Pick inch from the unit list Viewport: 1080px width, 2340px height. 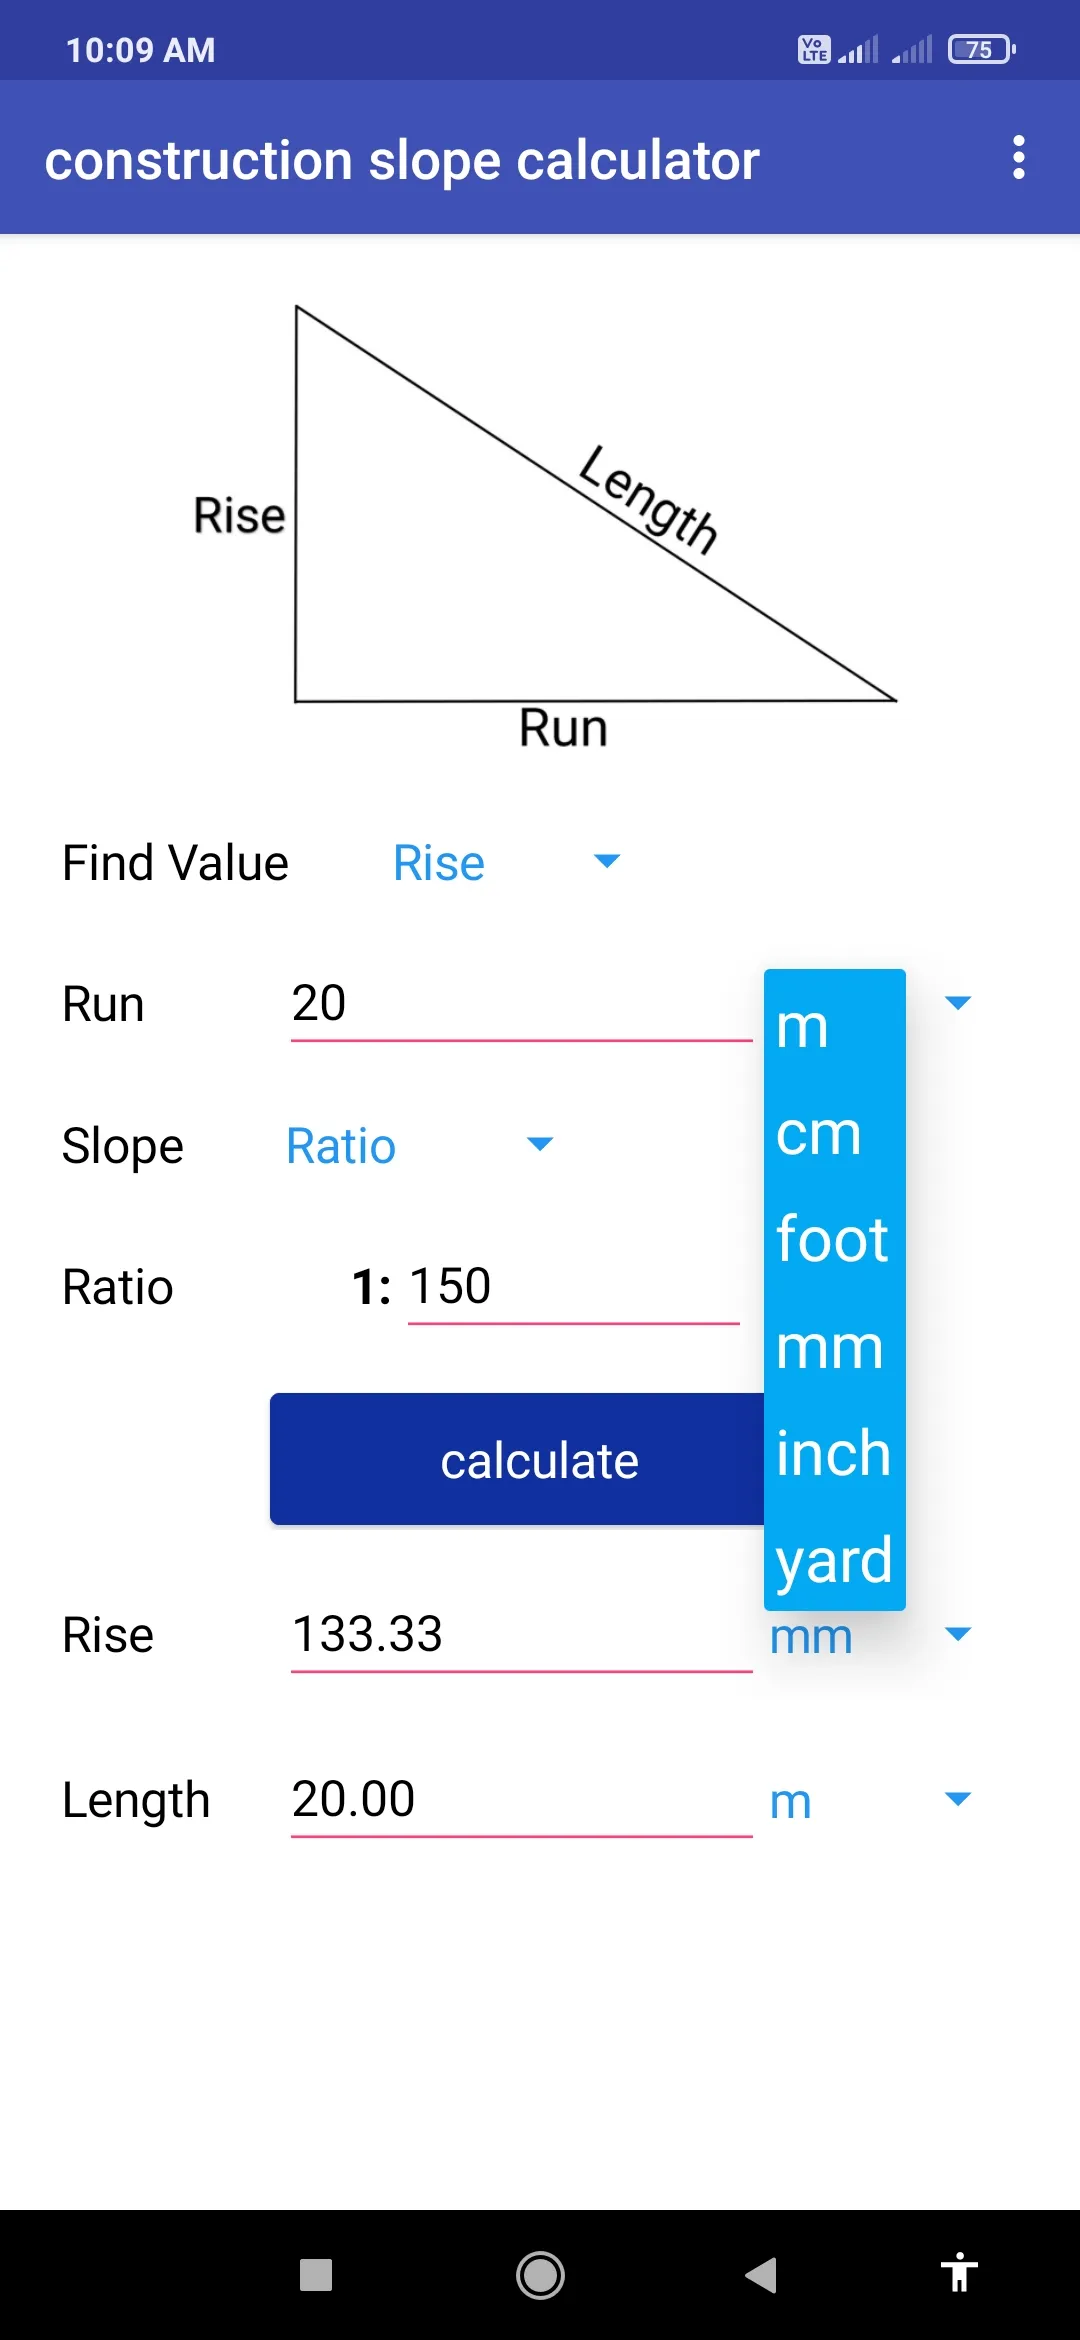pyautogui.click(x=835, y=1453)
